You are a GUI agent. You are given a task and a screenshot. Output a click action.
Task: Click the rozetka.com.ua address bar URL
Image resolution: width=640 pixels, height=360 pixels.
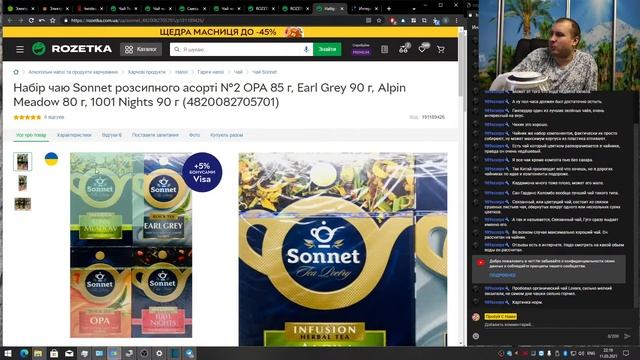click(x=138, y=20)
